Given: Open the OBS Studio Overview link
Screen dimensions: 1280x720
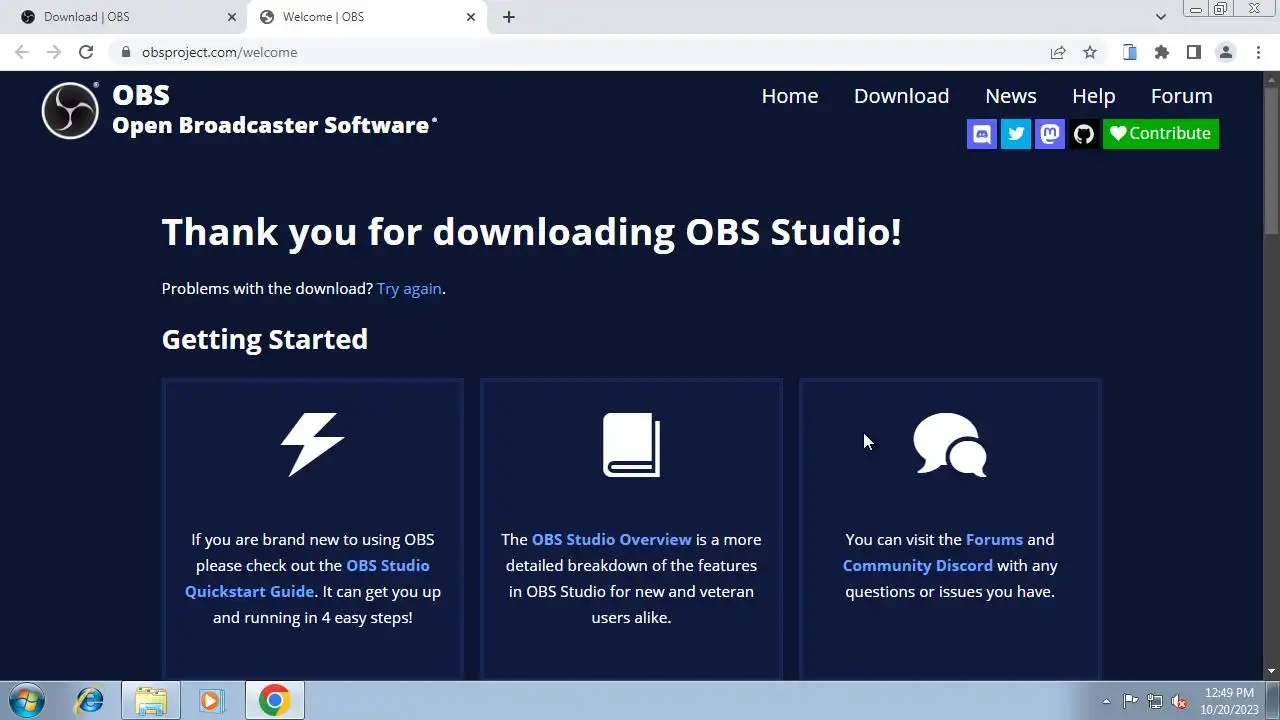Looking at the screenshot, I should 611,539.
